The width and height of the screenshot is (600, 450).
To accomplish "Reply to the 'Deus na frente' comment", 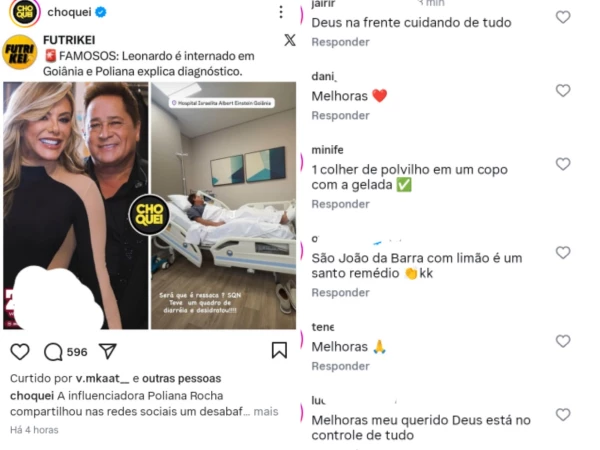I will tap(341, 42).
